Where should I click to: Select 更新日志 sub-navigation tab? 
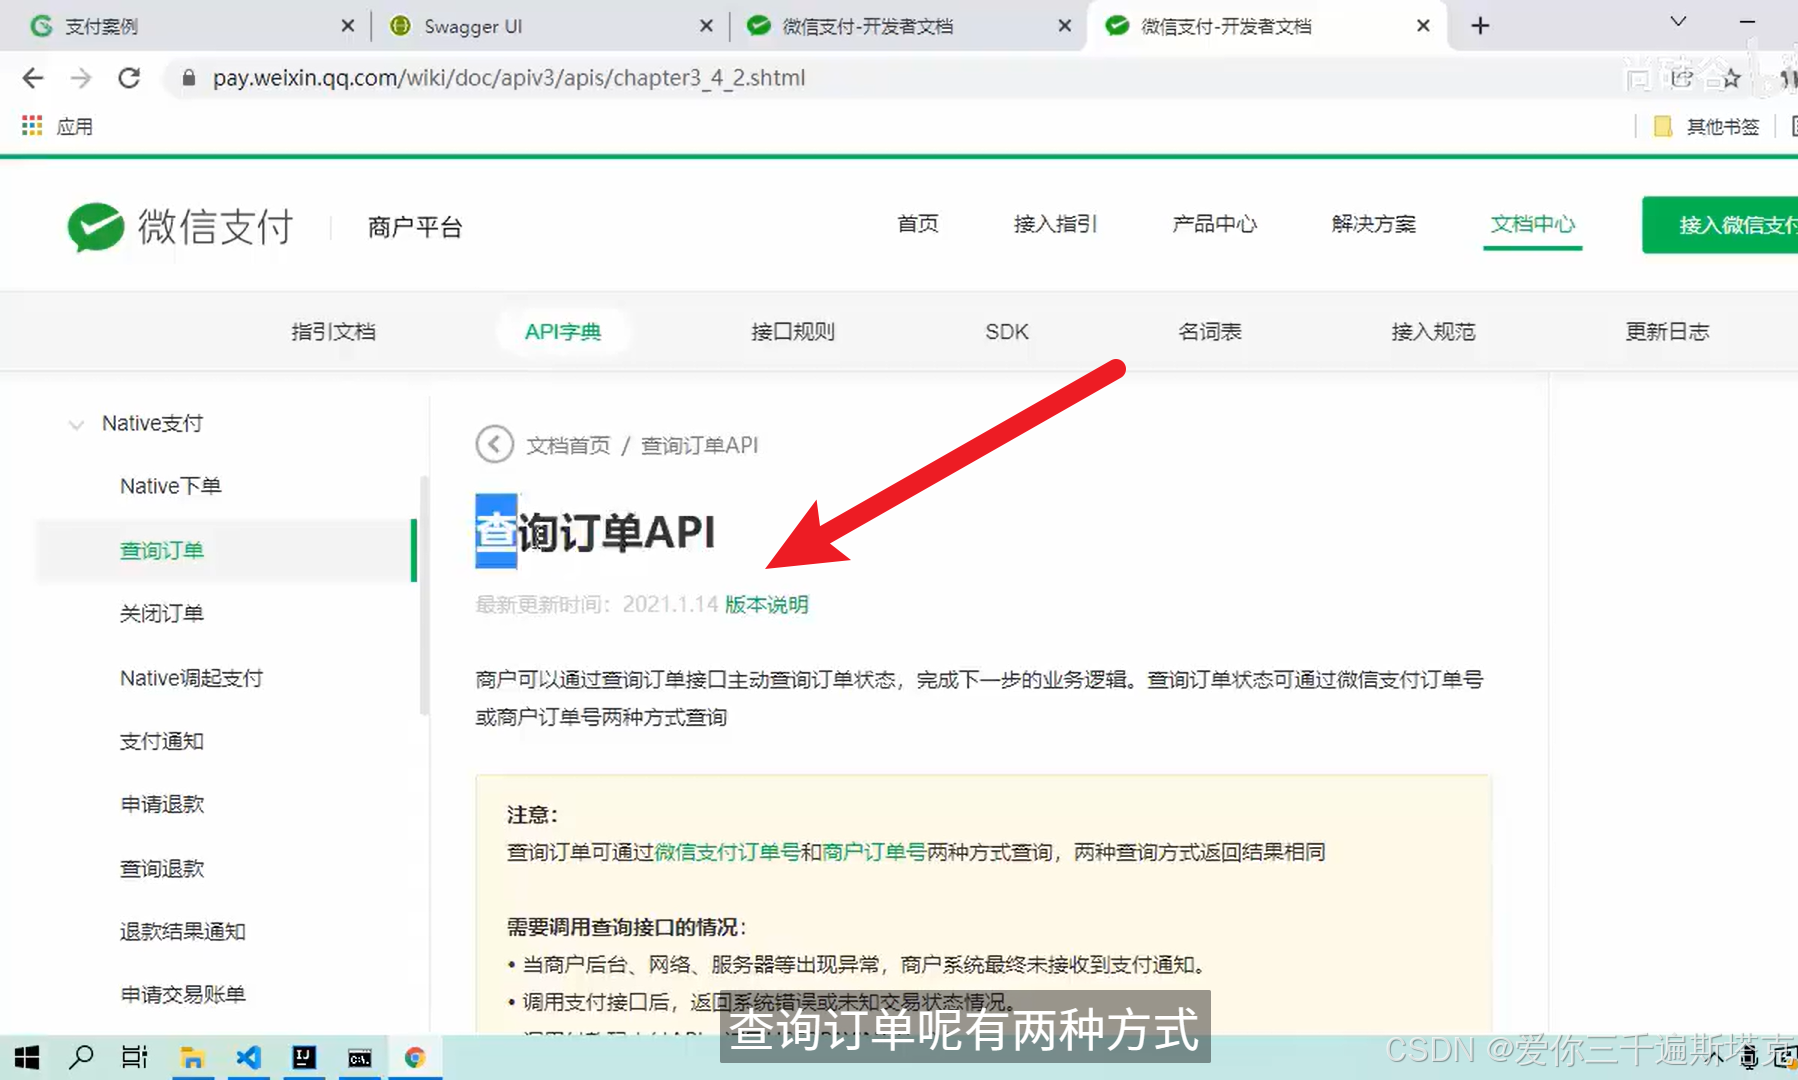(1667, 332)
